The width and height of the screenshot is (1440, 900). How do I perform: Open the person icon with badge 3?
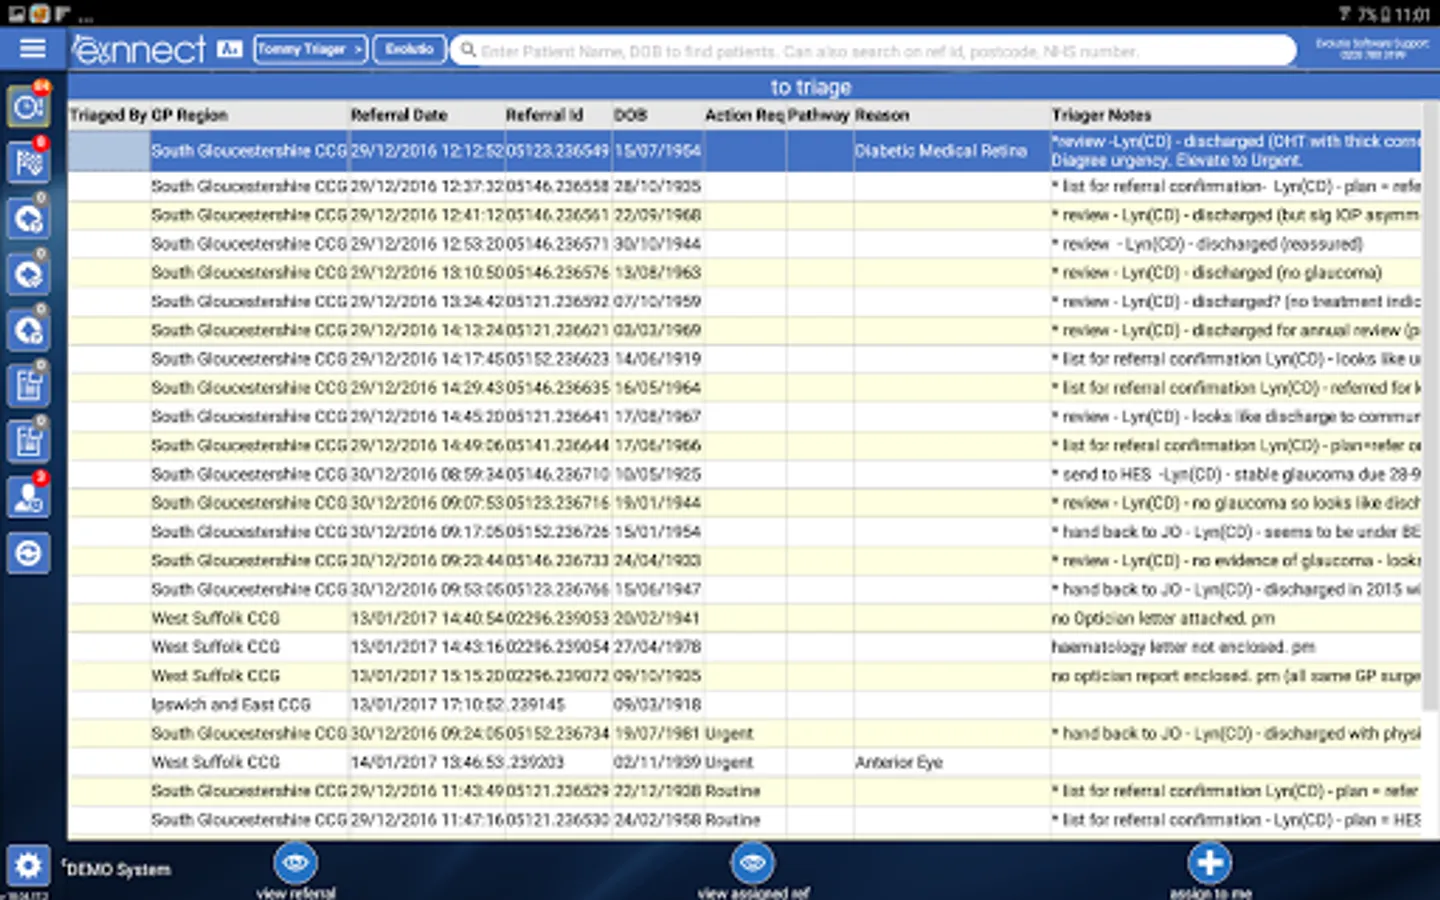[x=29, y=497]
